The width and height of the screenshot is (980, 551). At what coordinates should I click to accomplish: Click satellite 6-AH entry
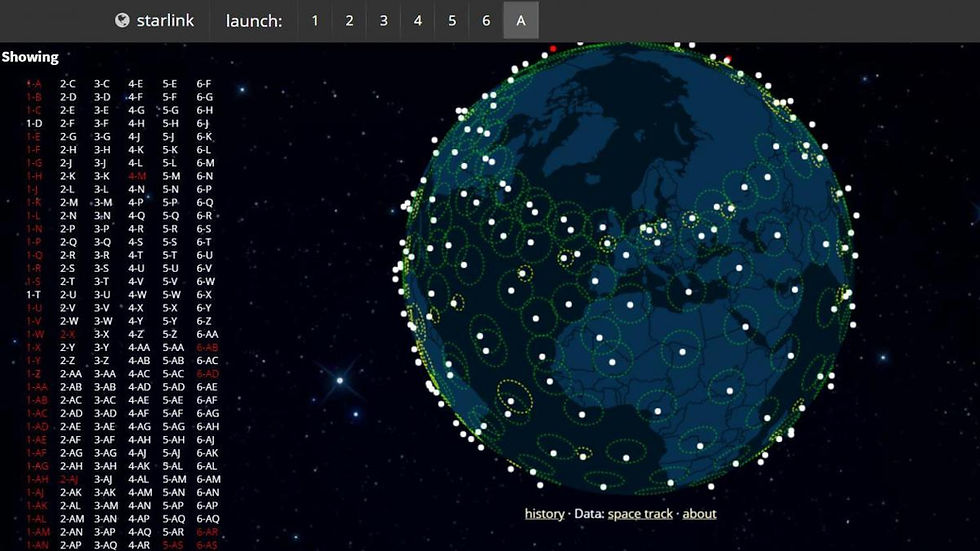(208, 427)
